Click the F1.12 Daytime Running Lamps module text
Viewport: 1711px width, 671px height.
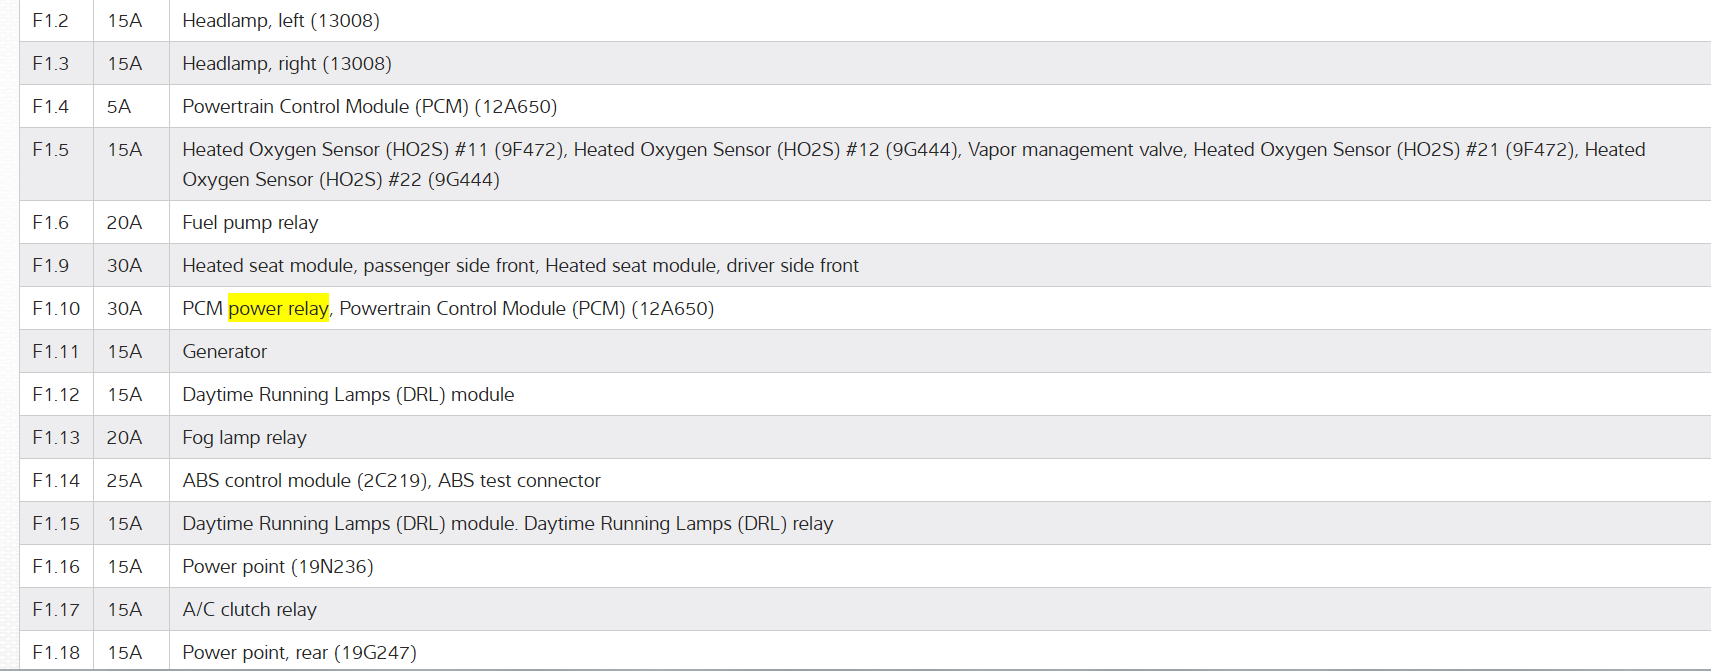click(348, 395)
